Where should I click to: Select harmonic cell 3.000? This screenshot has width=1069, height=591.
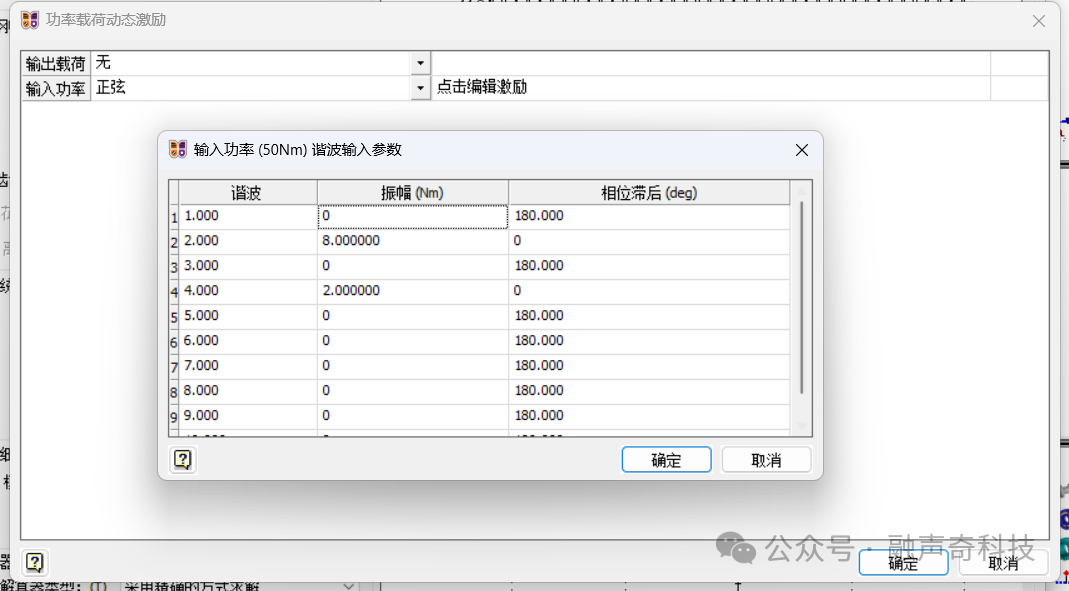(x=247, y=266)
